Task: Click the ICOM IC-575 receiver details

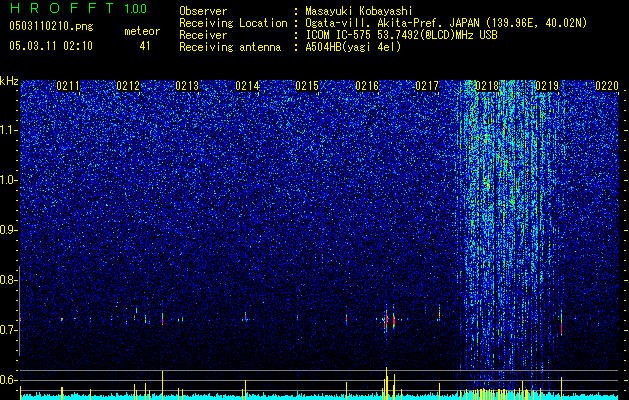Action: (401, 35)
